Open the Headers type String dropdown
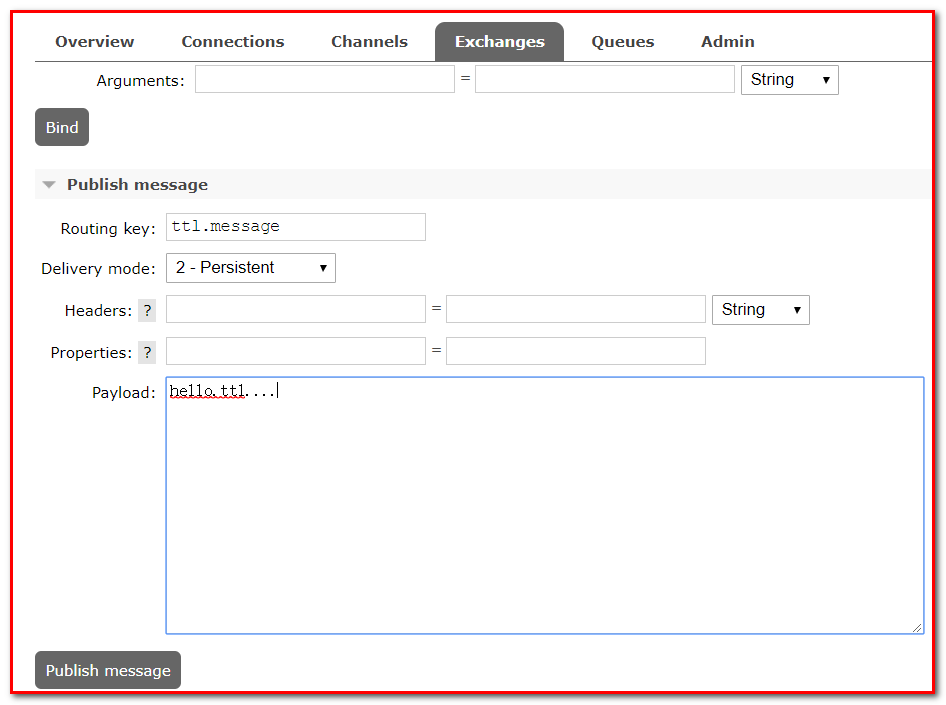The width and height of the screenshot is (946, 705). pyautogui.click(x=760, y=310)
